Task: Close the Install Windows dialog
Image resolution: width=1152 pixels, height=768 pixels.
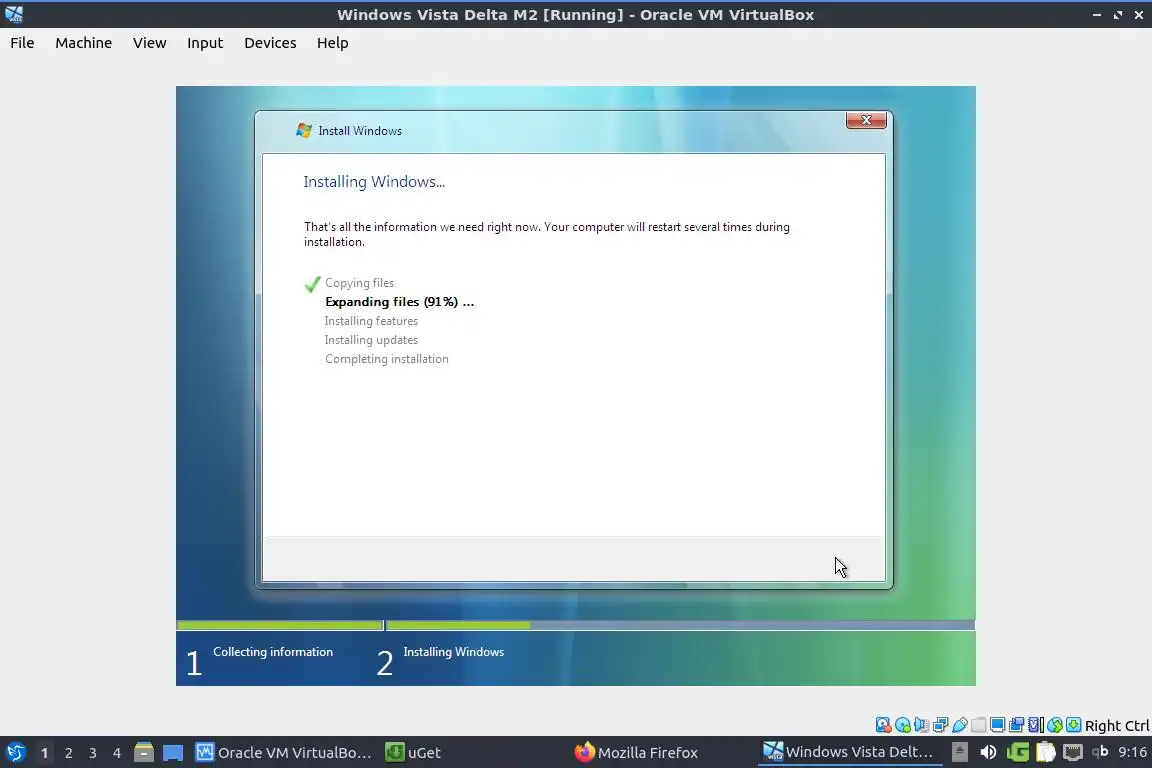Action: [865, 120]
